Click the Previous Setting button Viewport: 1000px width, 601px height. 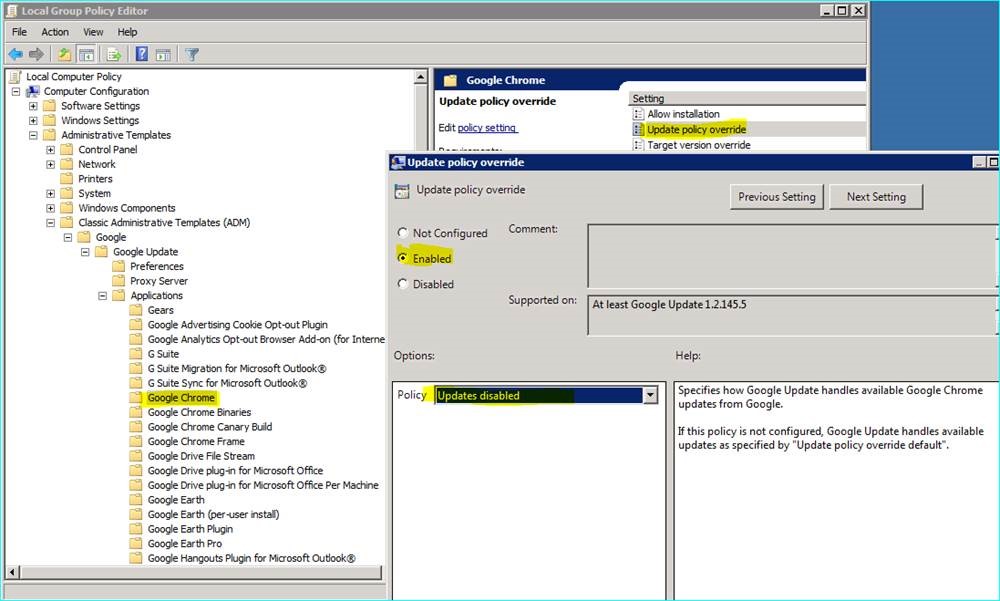[777, 197]
